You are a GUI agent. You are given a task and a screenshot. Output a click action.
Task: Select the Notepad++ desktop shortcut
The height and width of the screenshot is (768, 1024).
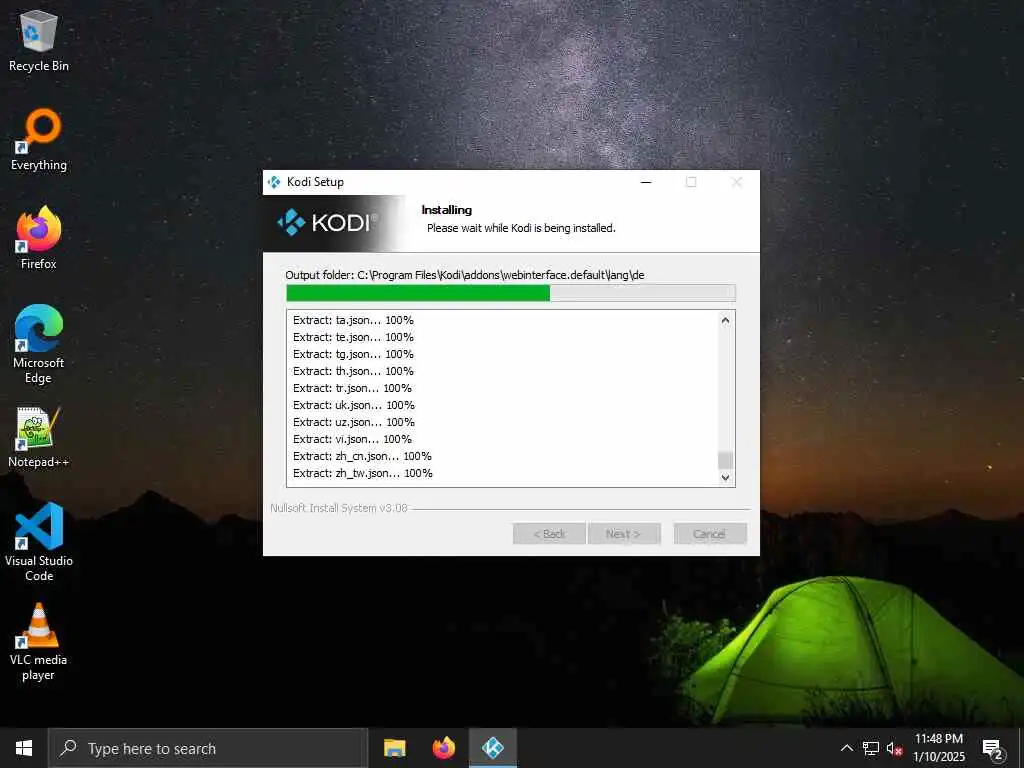pos(39,437)
